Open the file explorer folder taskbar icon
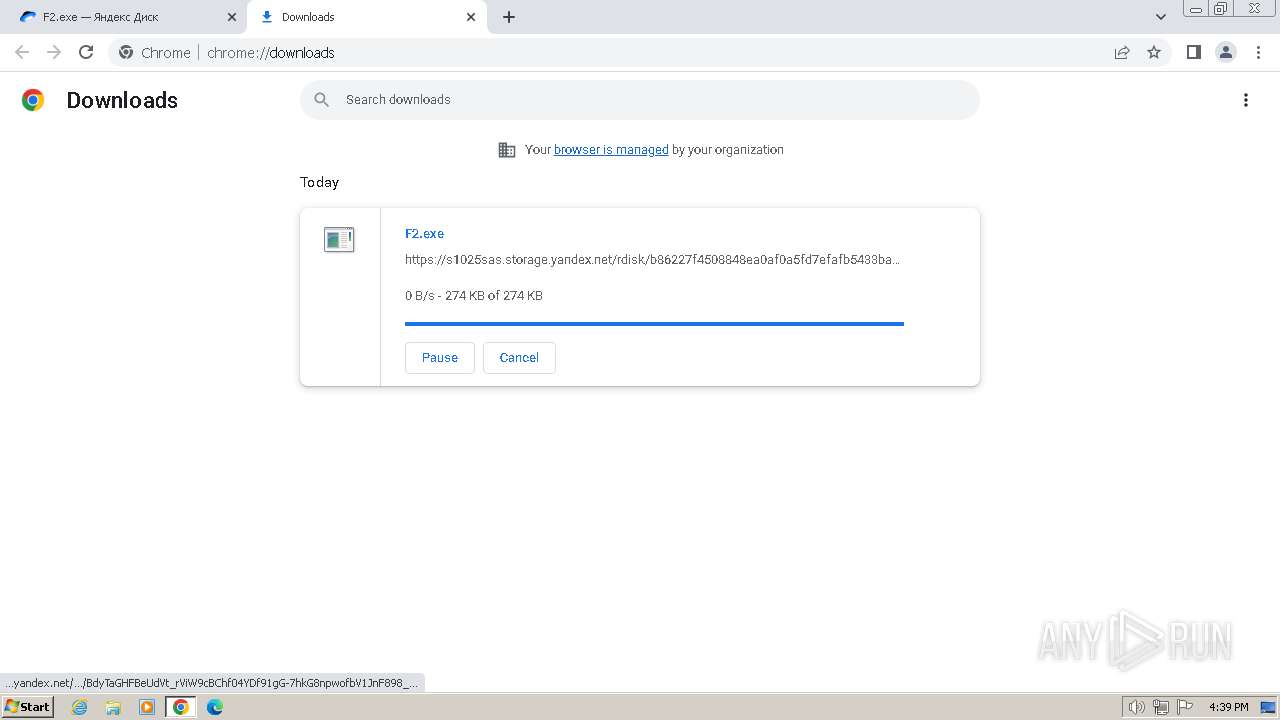Viewport: 1280px width, 720px height. pos(113,707)
